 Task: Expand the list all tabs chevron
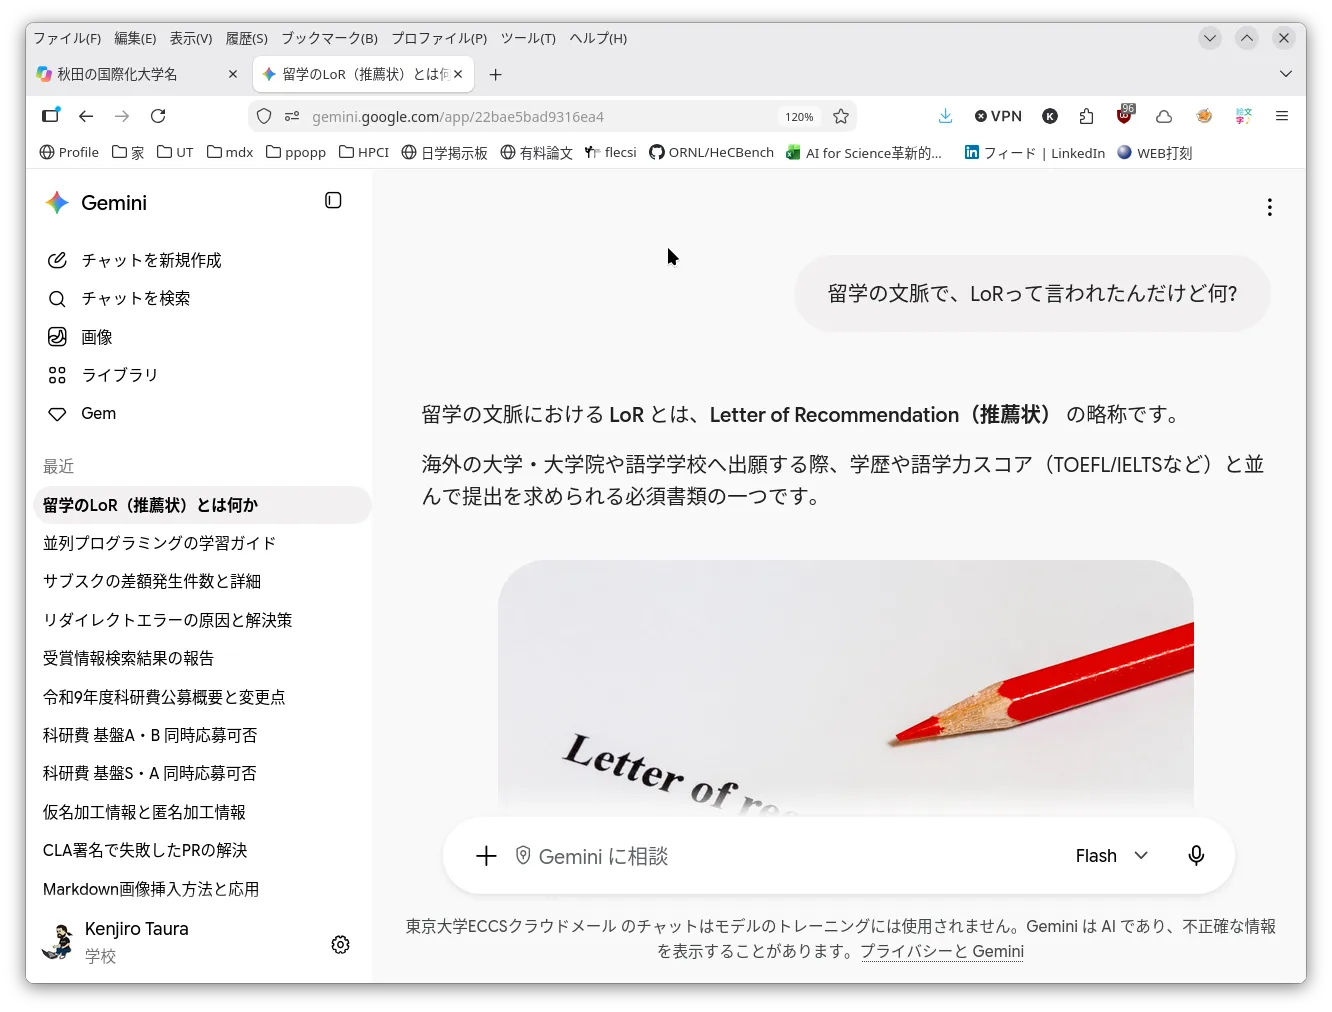(1286, 74)
